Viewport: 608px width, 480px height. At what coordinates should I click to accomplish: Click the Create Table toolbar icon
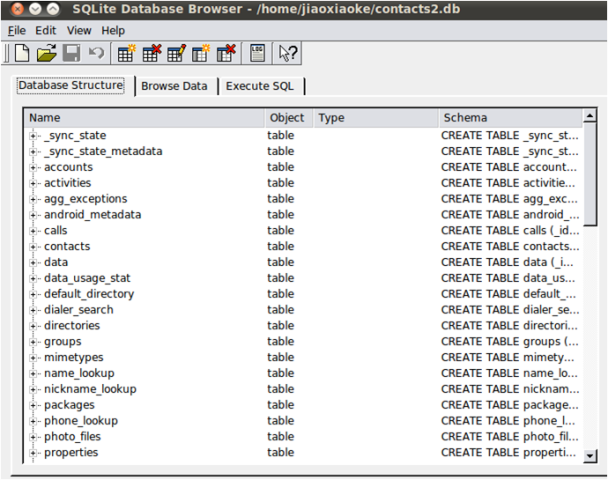pyautogui.click(x=127, y=53)
